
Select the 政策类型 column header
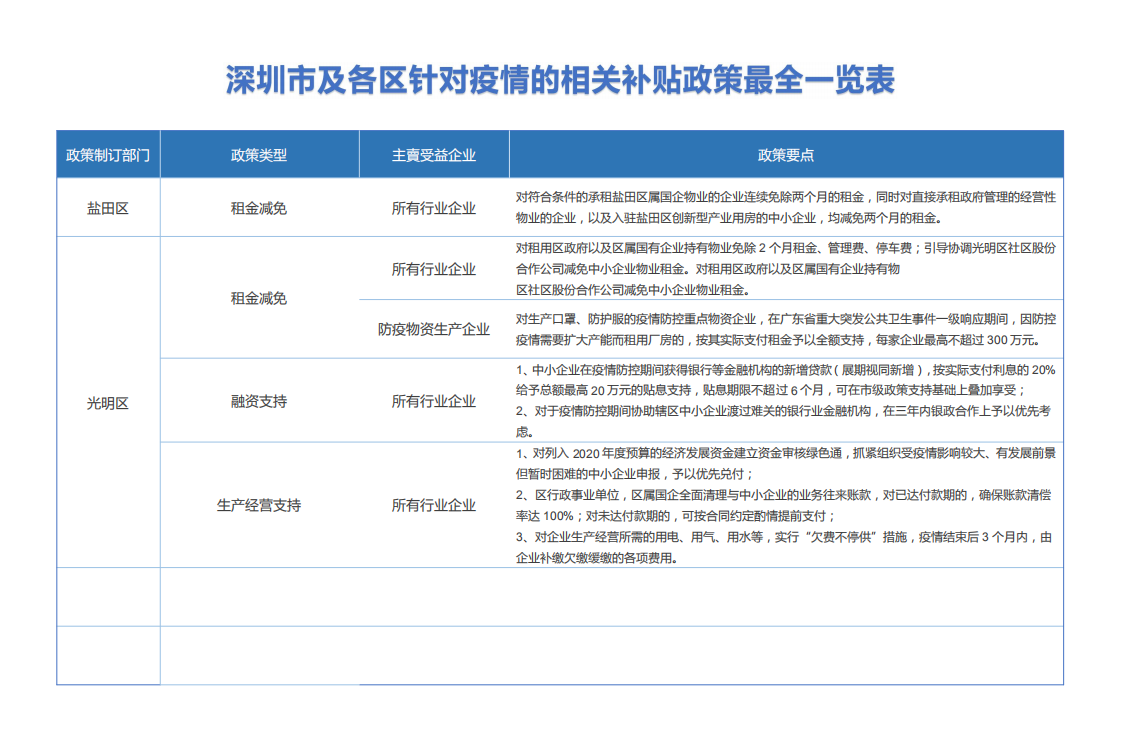click(x=259, y=155)
